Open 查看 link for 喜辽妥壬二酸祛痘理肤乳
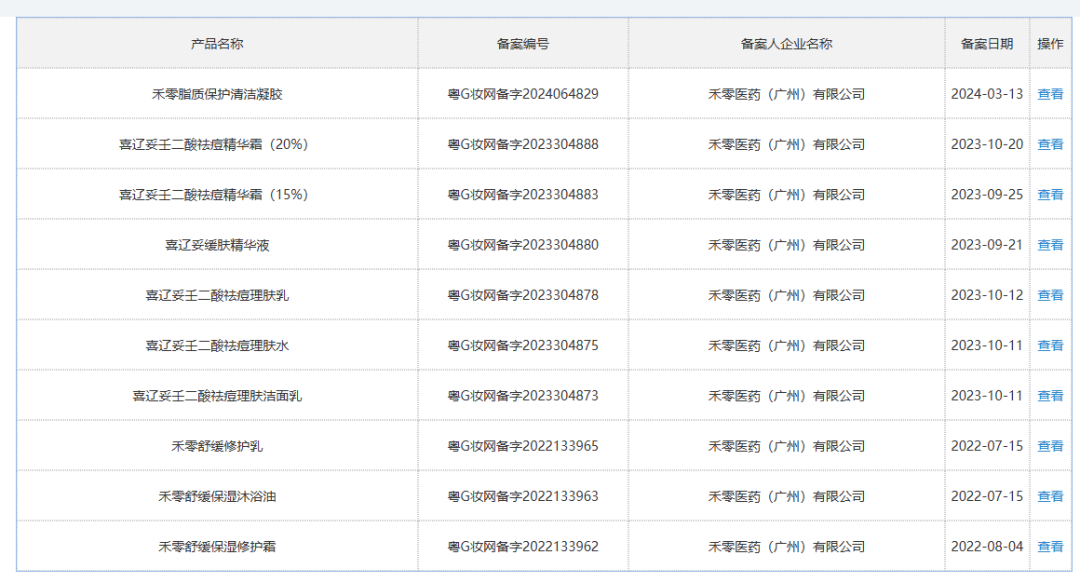The height and width of the screenshot is (582, 1080). click(x=1050, y=295)
